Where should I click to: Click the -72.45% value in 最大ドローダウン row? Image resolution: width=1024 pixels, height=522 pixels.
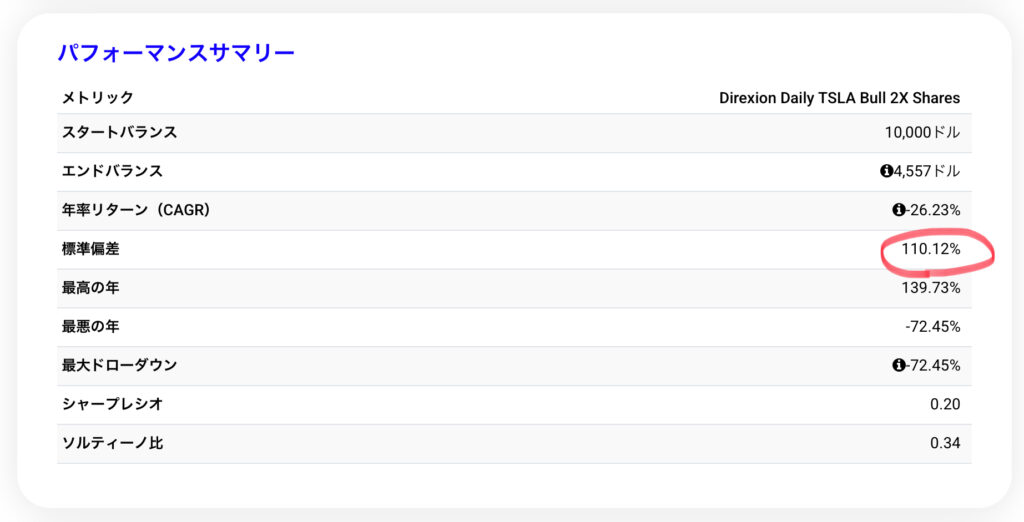click(x=933, y=365)
